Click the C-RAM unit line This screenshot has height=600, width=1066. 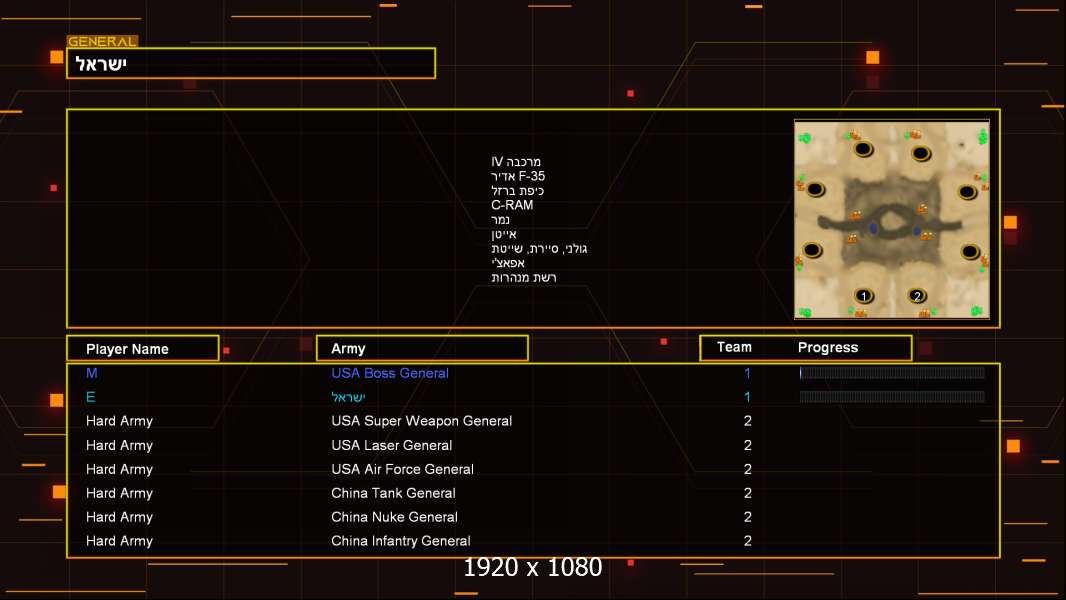click(x=512, y=205)
